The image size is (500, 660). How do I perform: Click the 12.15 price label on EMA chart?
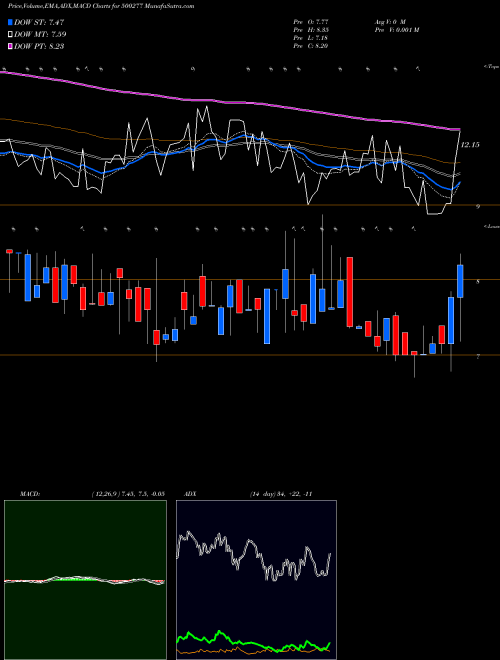[470, 145]
